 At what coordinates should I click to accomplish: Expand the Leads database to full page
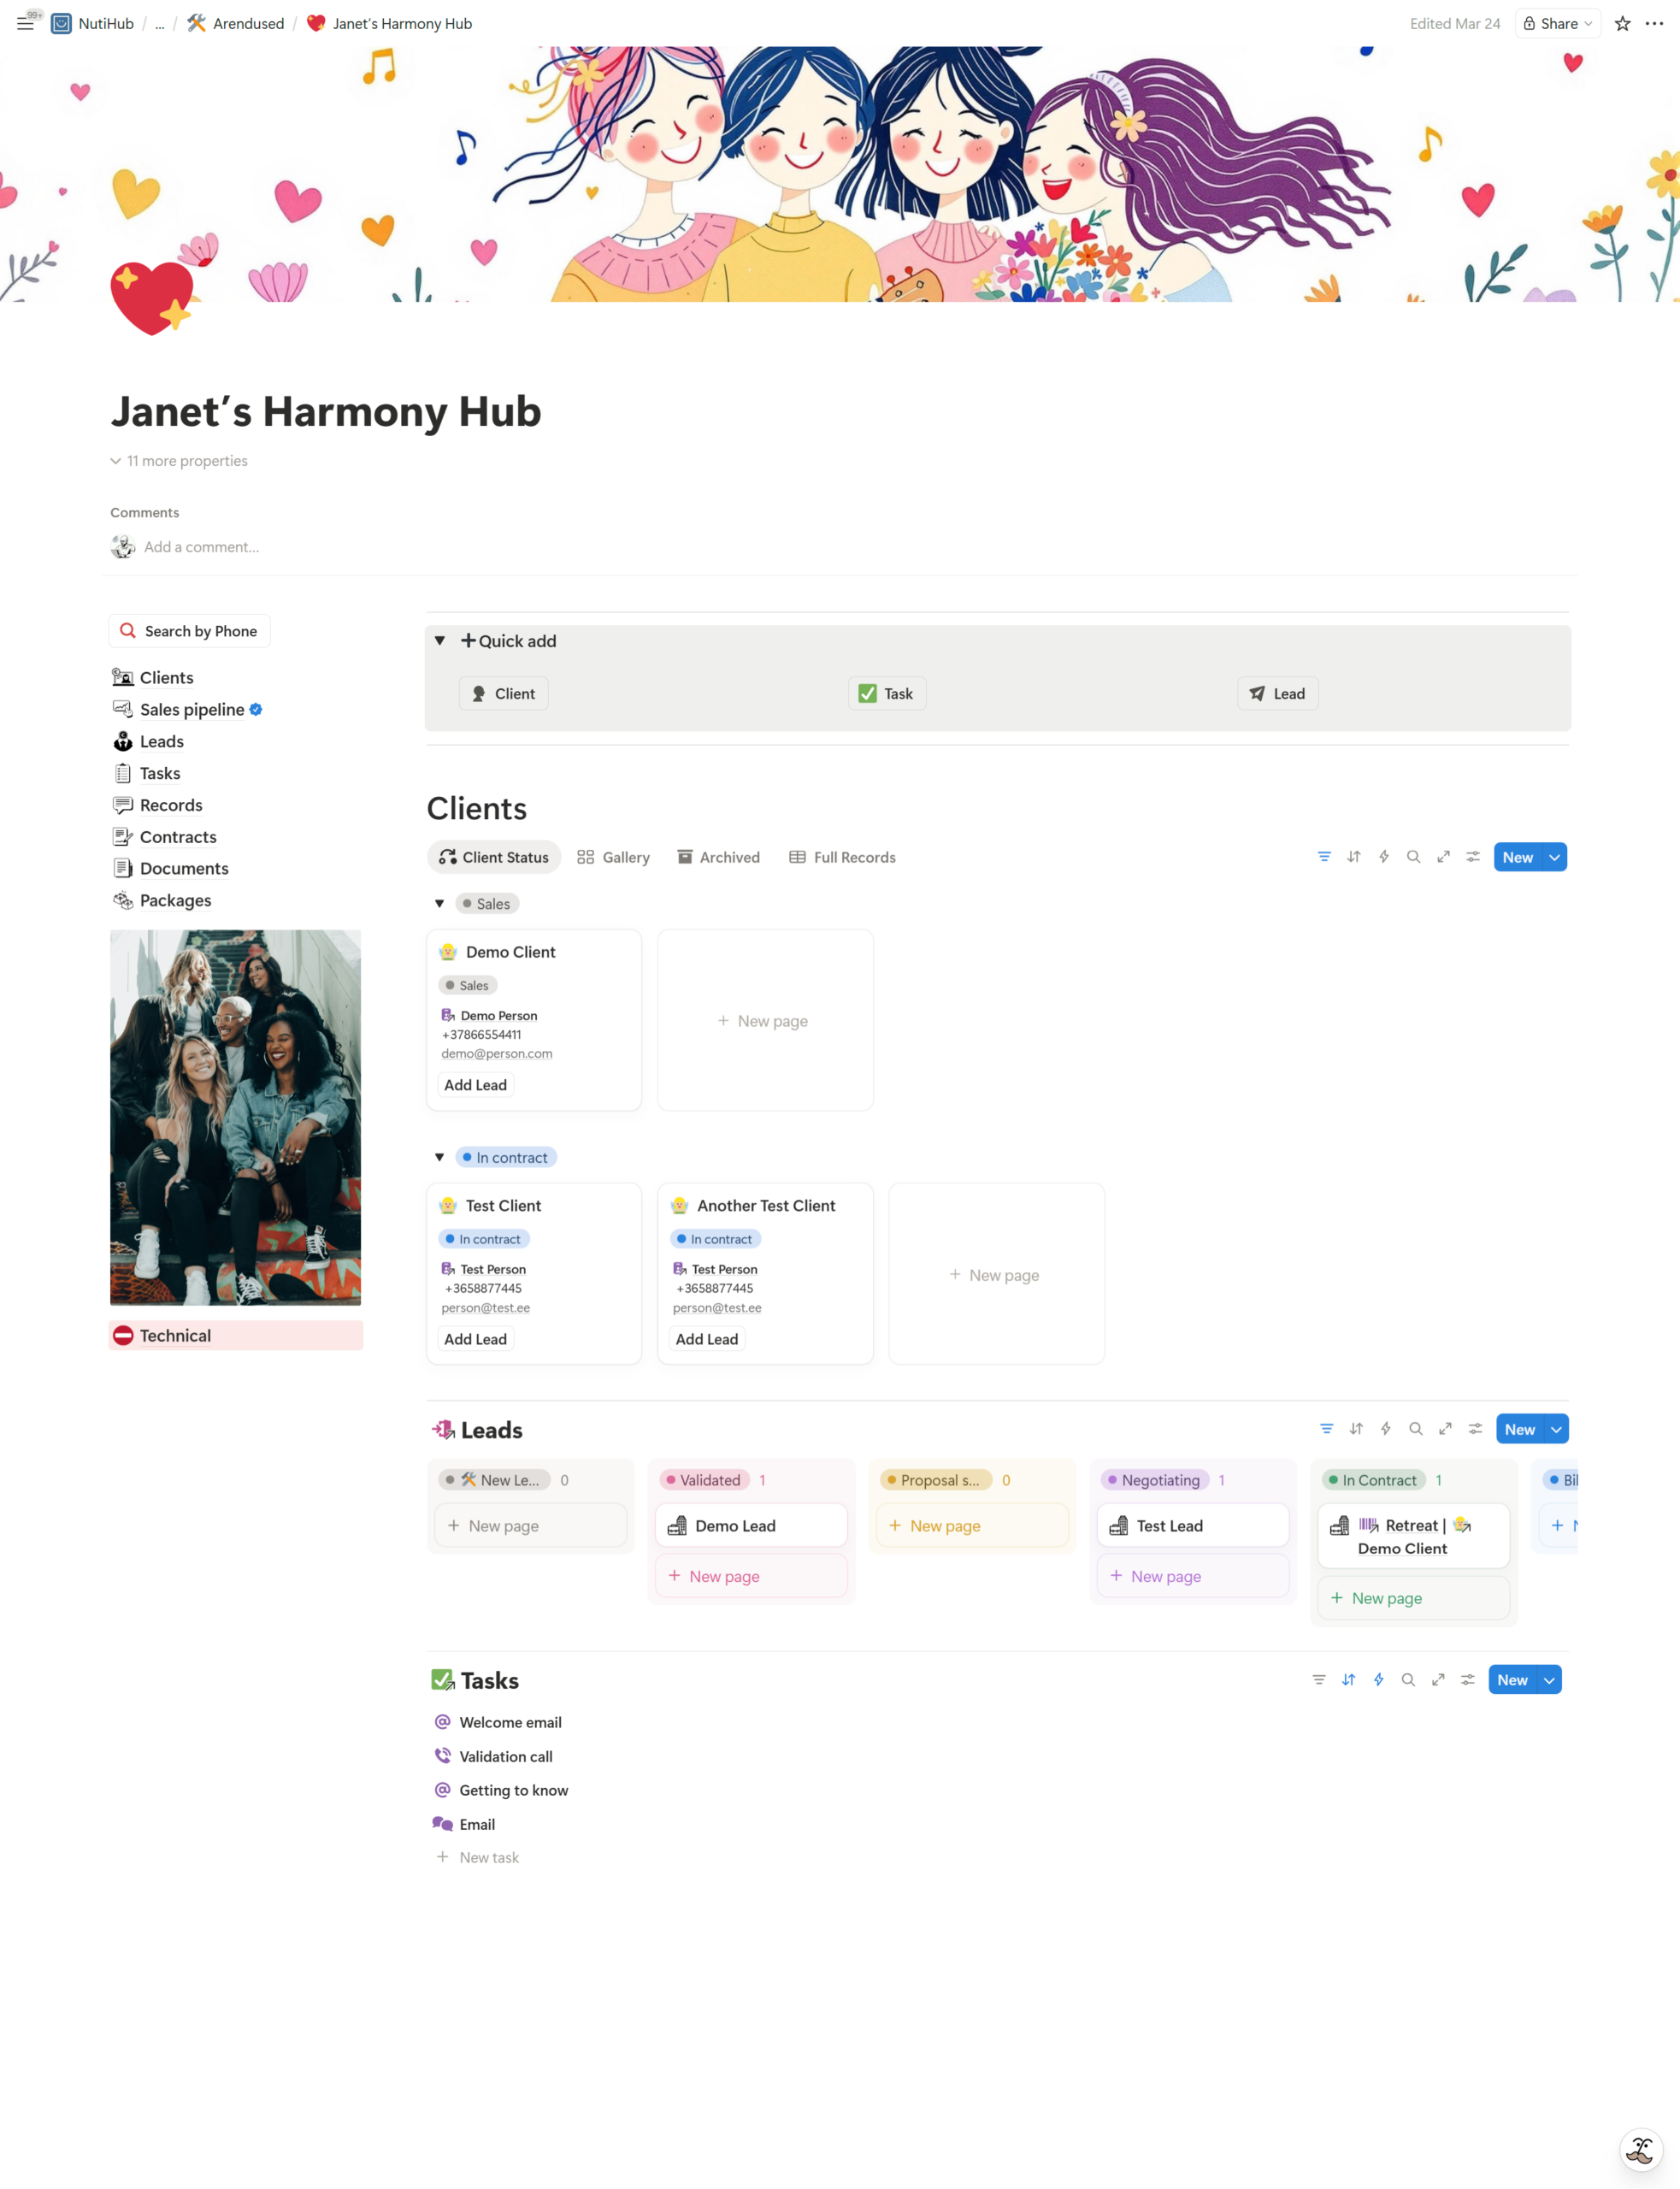[x=1445, y=1429]
